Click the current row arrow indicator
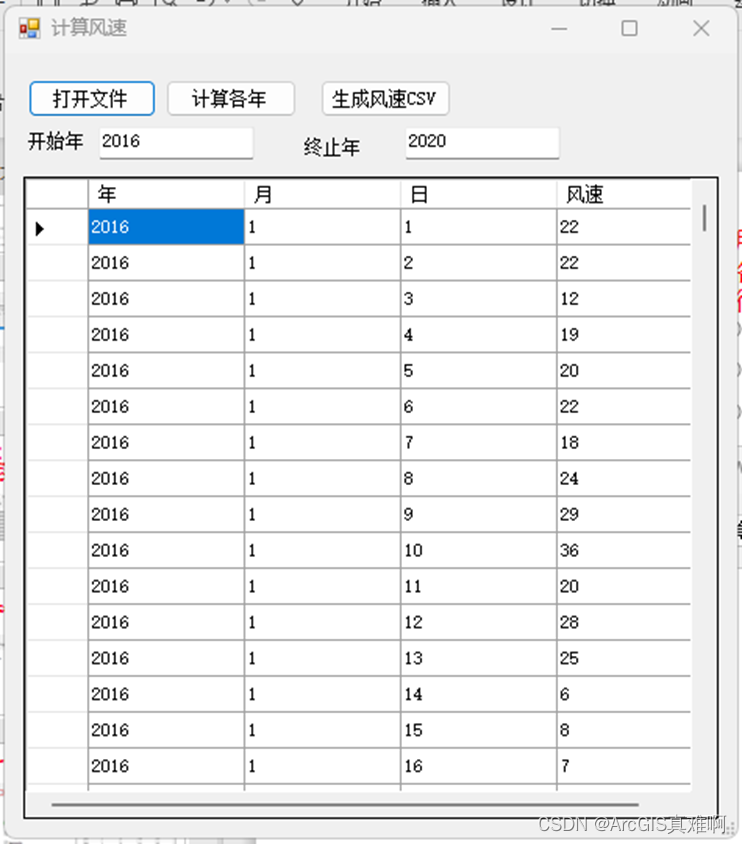This screenshot has height=844, width=742. tap(39, 228)
